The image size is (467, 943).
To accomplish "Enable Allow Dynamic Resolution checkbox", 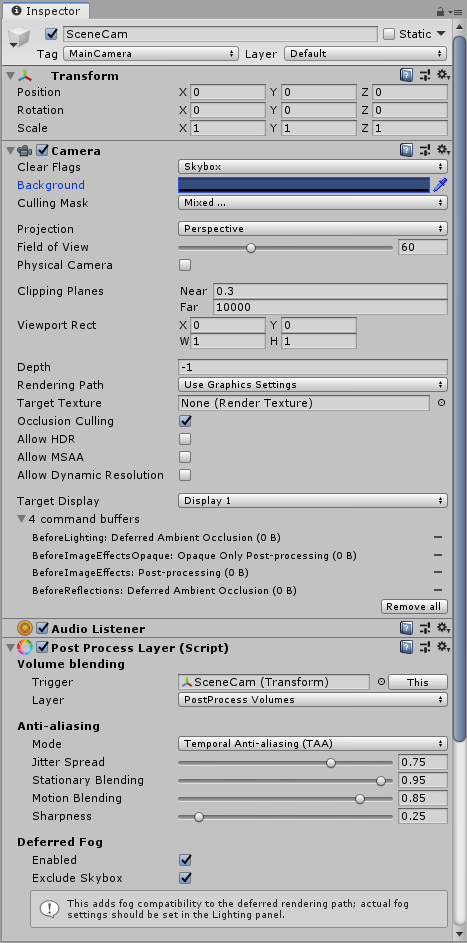I will pyautogui.click(x=185, y=475).
